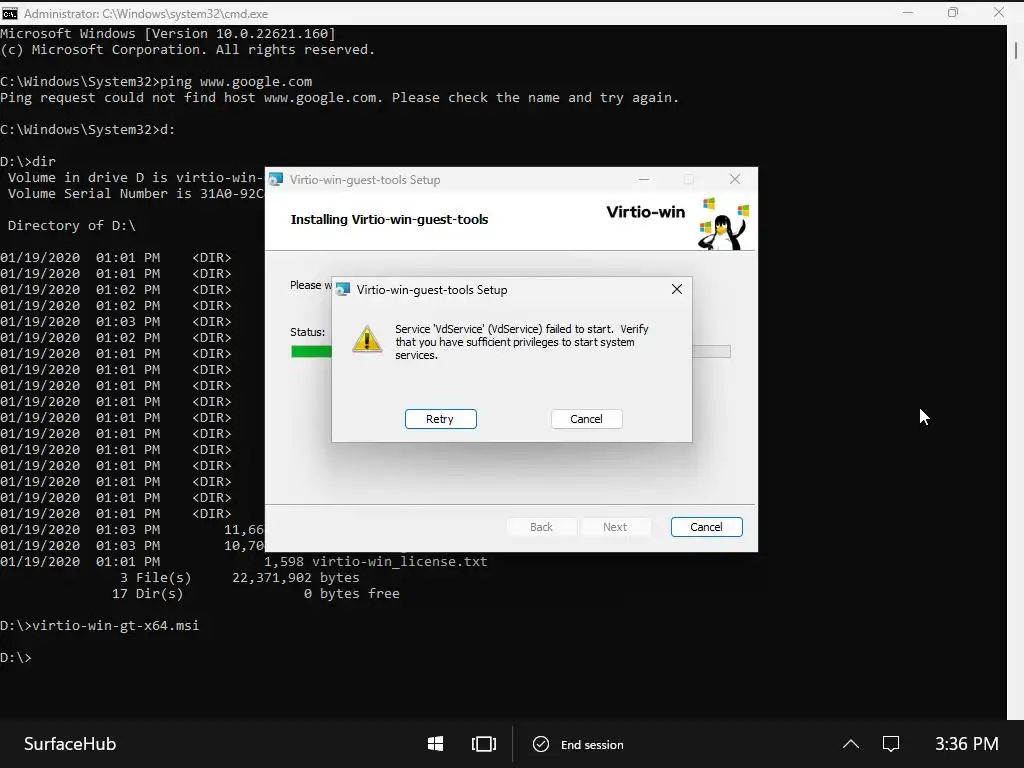1024x768 pixels.
Task: Click the Virtio-win penguin logo
Action: tap(724, 223)
